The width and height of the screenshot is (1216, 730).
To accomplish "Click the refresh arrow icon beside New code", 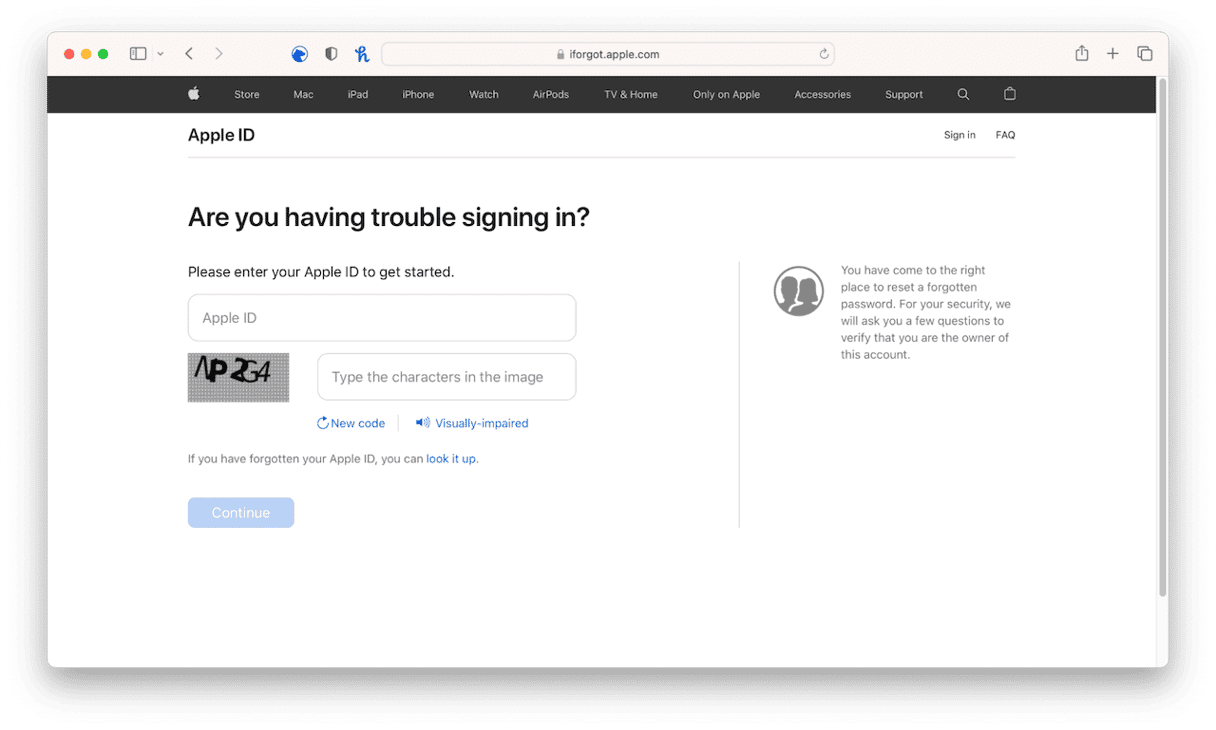I will [x=323, y=423].
